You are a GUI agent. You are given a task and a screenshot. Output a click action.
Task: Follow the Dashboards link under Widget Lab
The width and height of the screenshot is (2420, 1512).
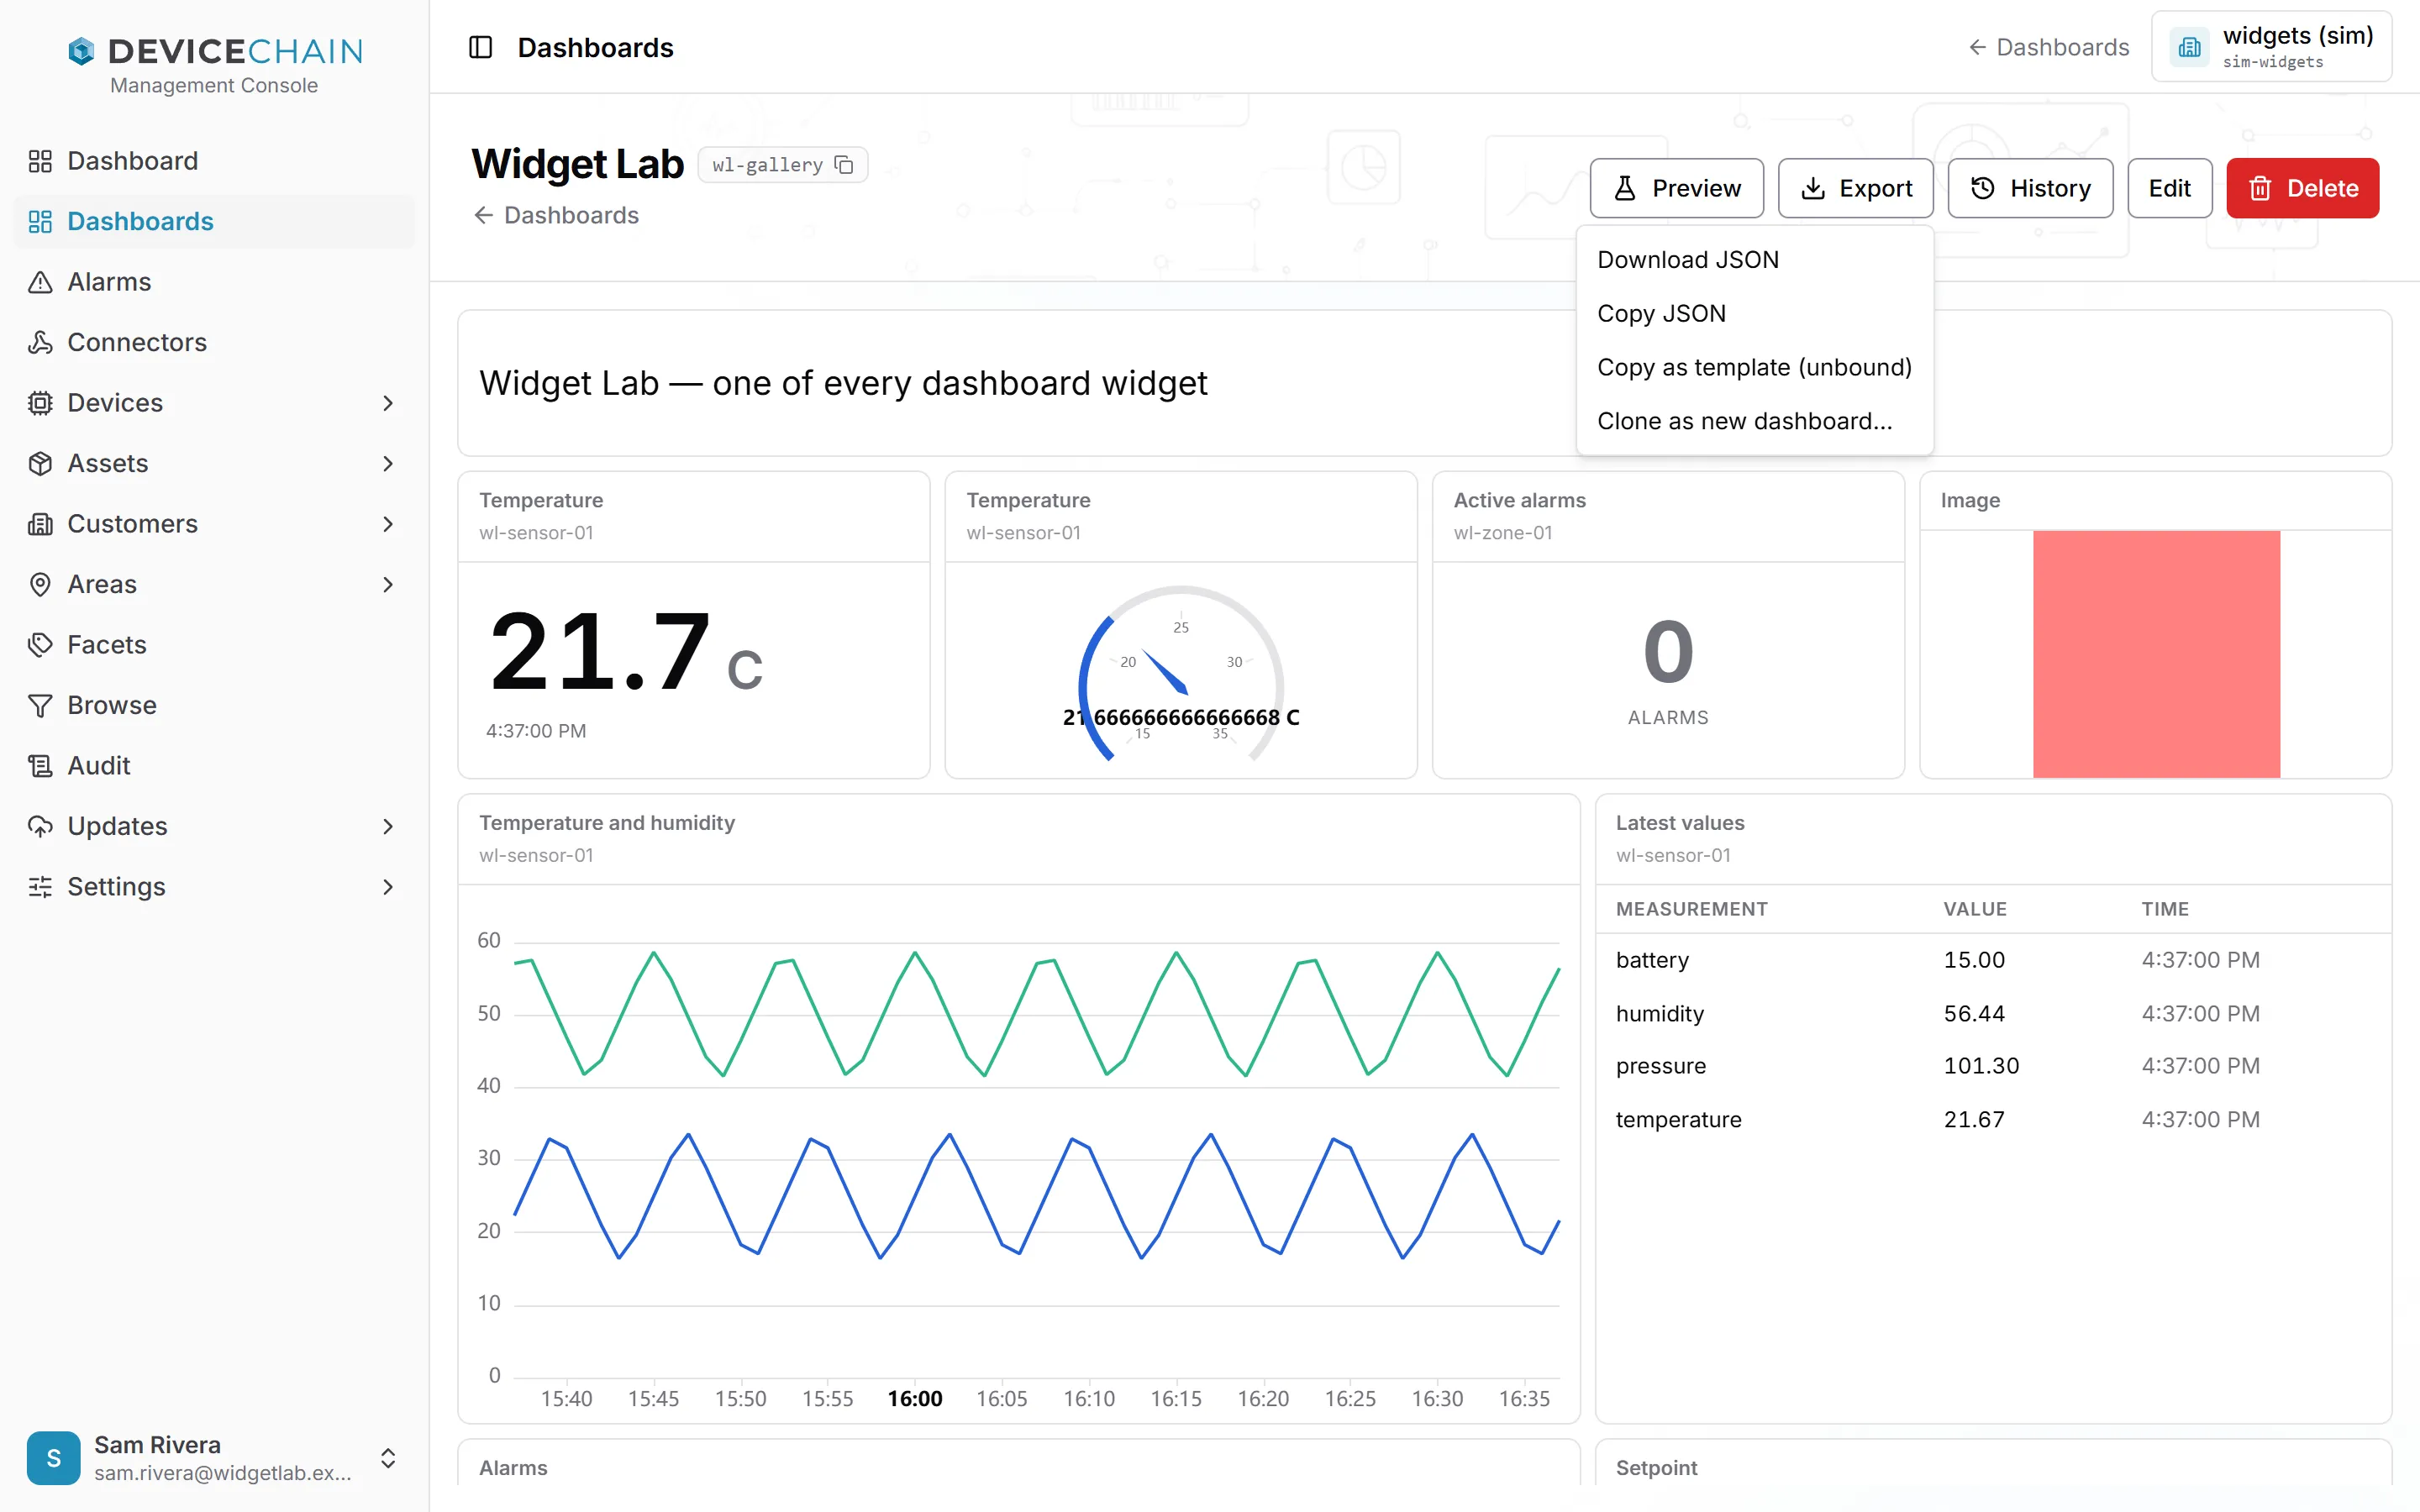tap(556, 215)
